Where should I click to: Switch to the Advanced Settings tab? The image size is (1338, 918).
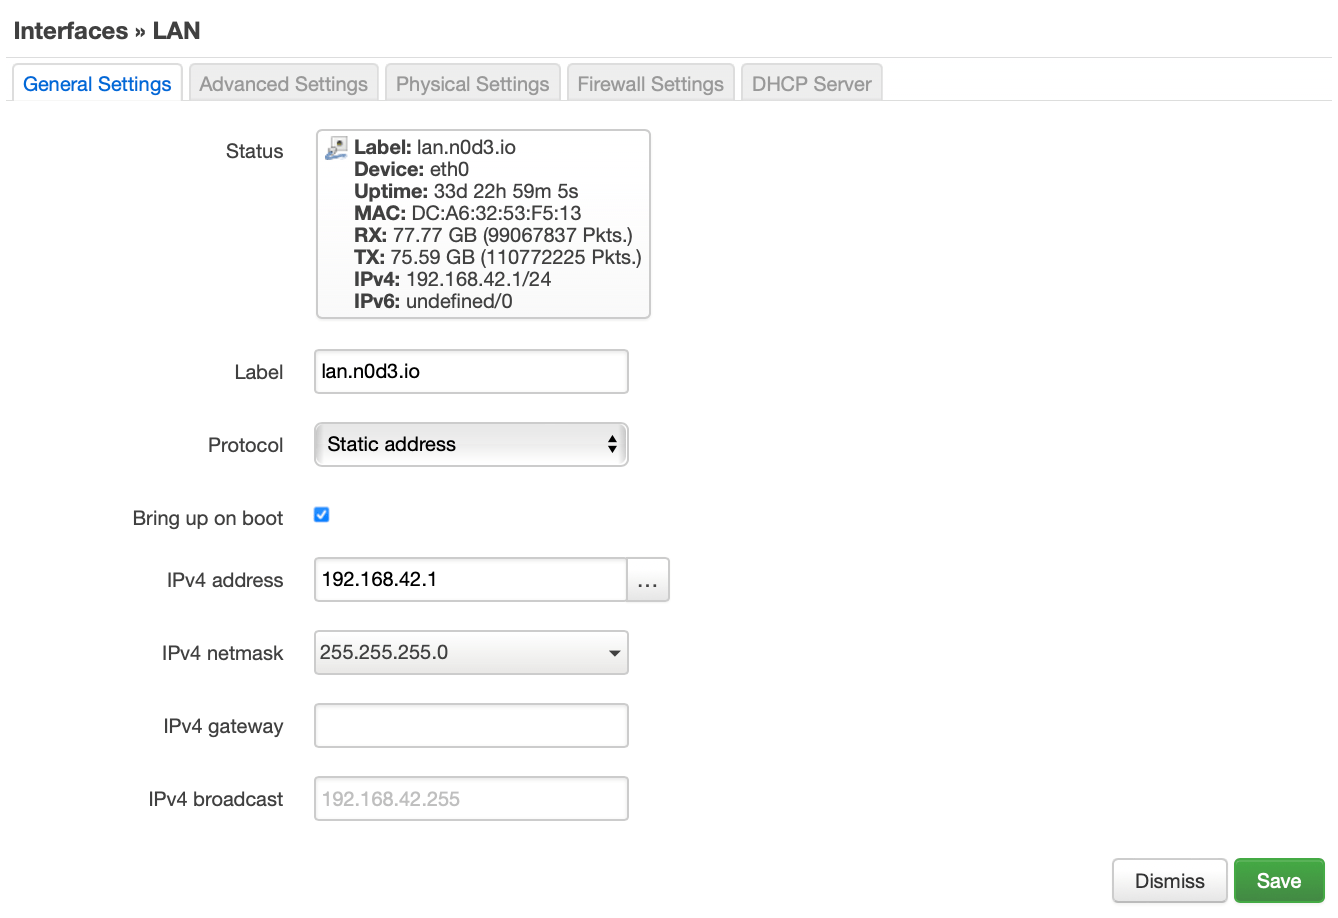[x=283, y=84]
